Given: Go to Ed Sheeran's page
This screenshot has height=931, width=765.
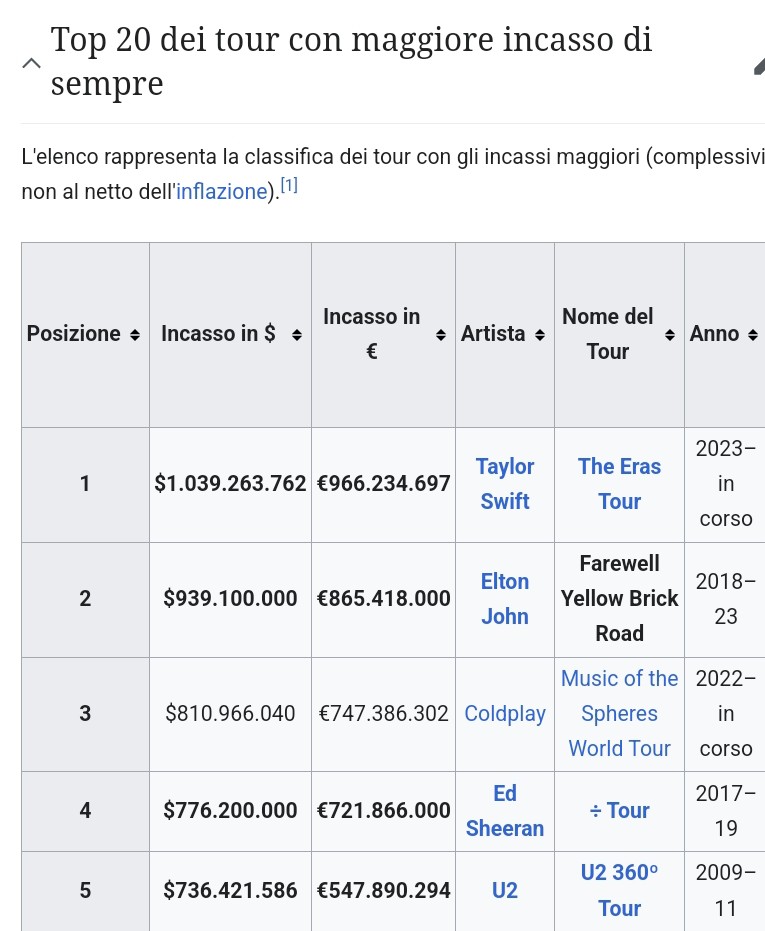Looking at the screenshot, I should [505, 811].
